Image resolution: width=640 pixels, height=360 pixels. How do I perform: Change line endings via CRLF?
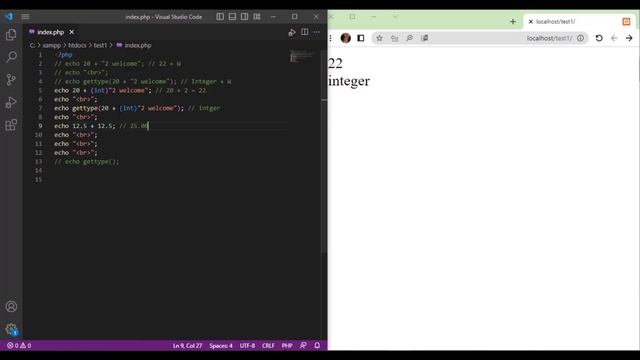[x=268, y=346]
